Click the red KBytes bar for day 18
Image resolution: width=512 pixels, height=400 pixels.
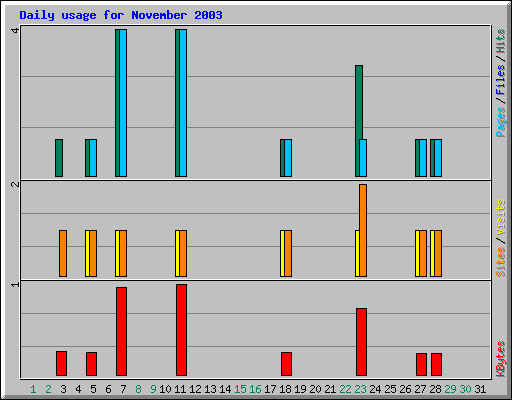(x=286, y=364)
